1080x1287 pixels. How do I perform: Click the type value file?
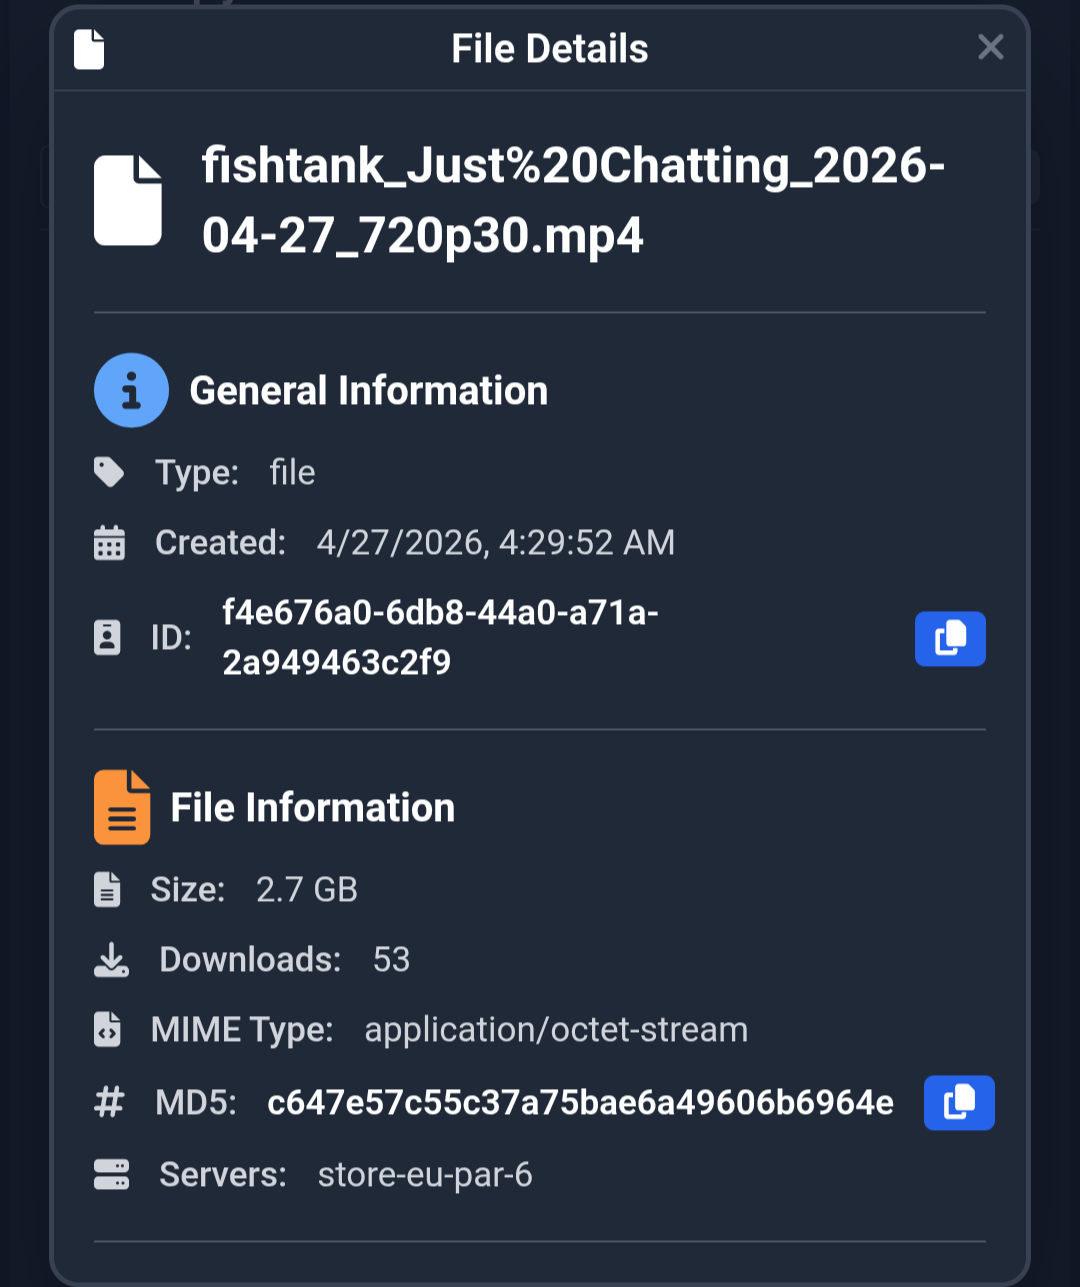pos(292,472)
